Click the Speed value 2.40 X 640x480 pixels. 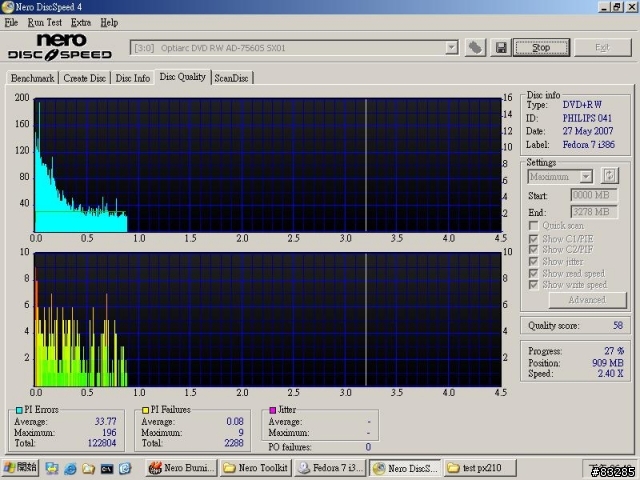611,373
